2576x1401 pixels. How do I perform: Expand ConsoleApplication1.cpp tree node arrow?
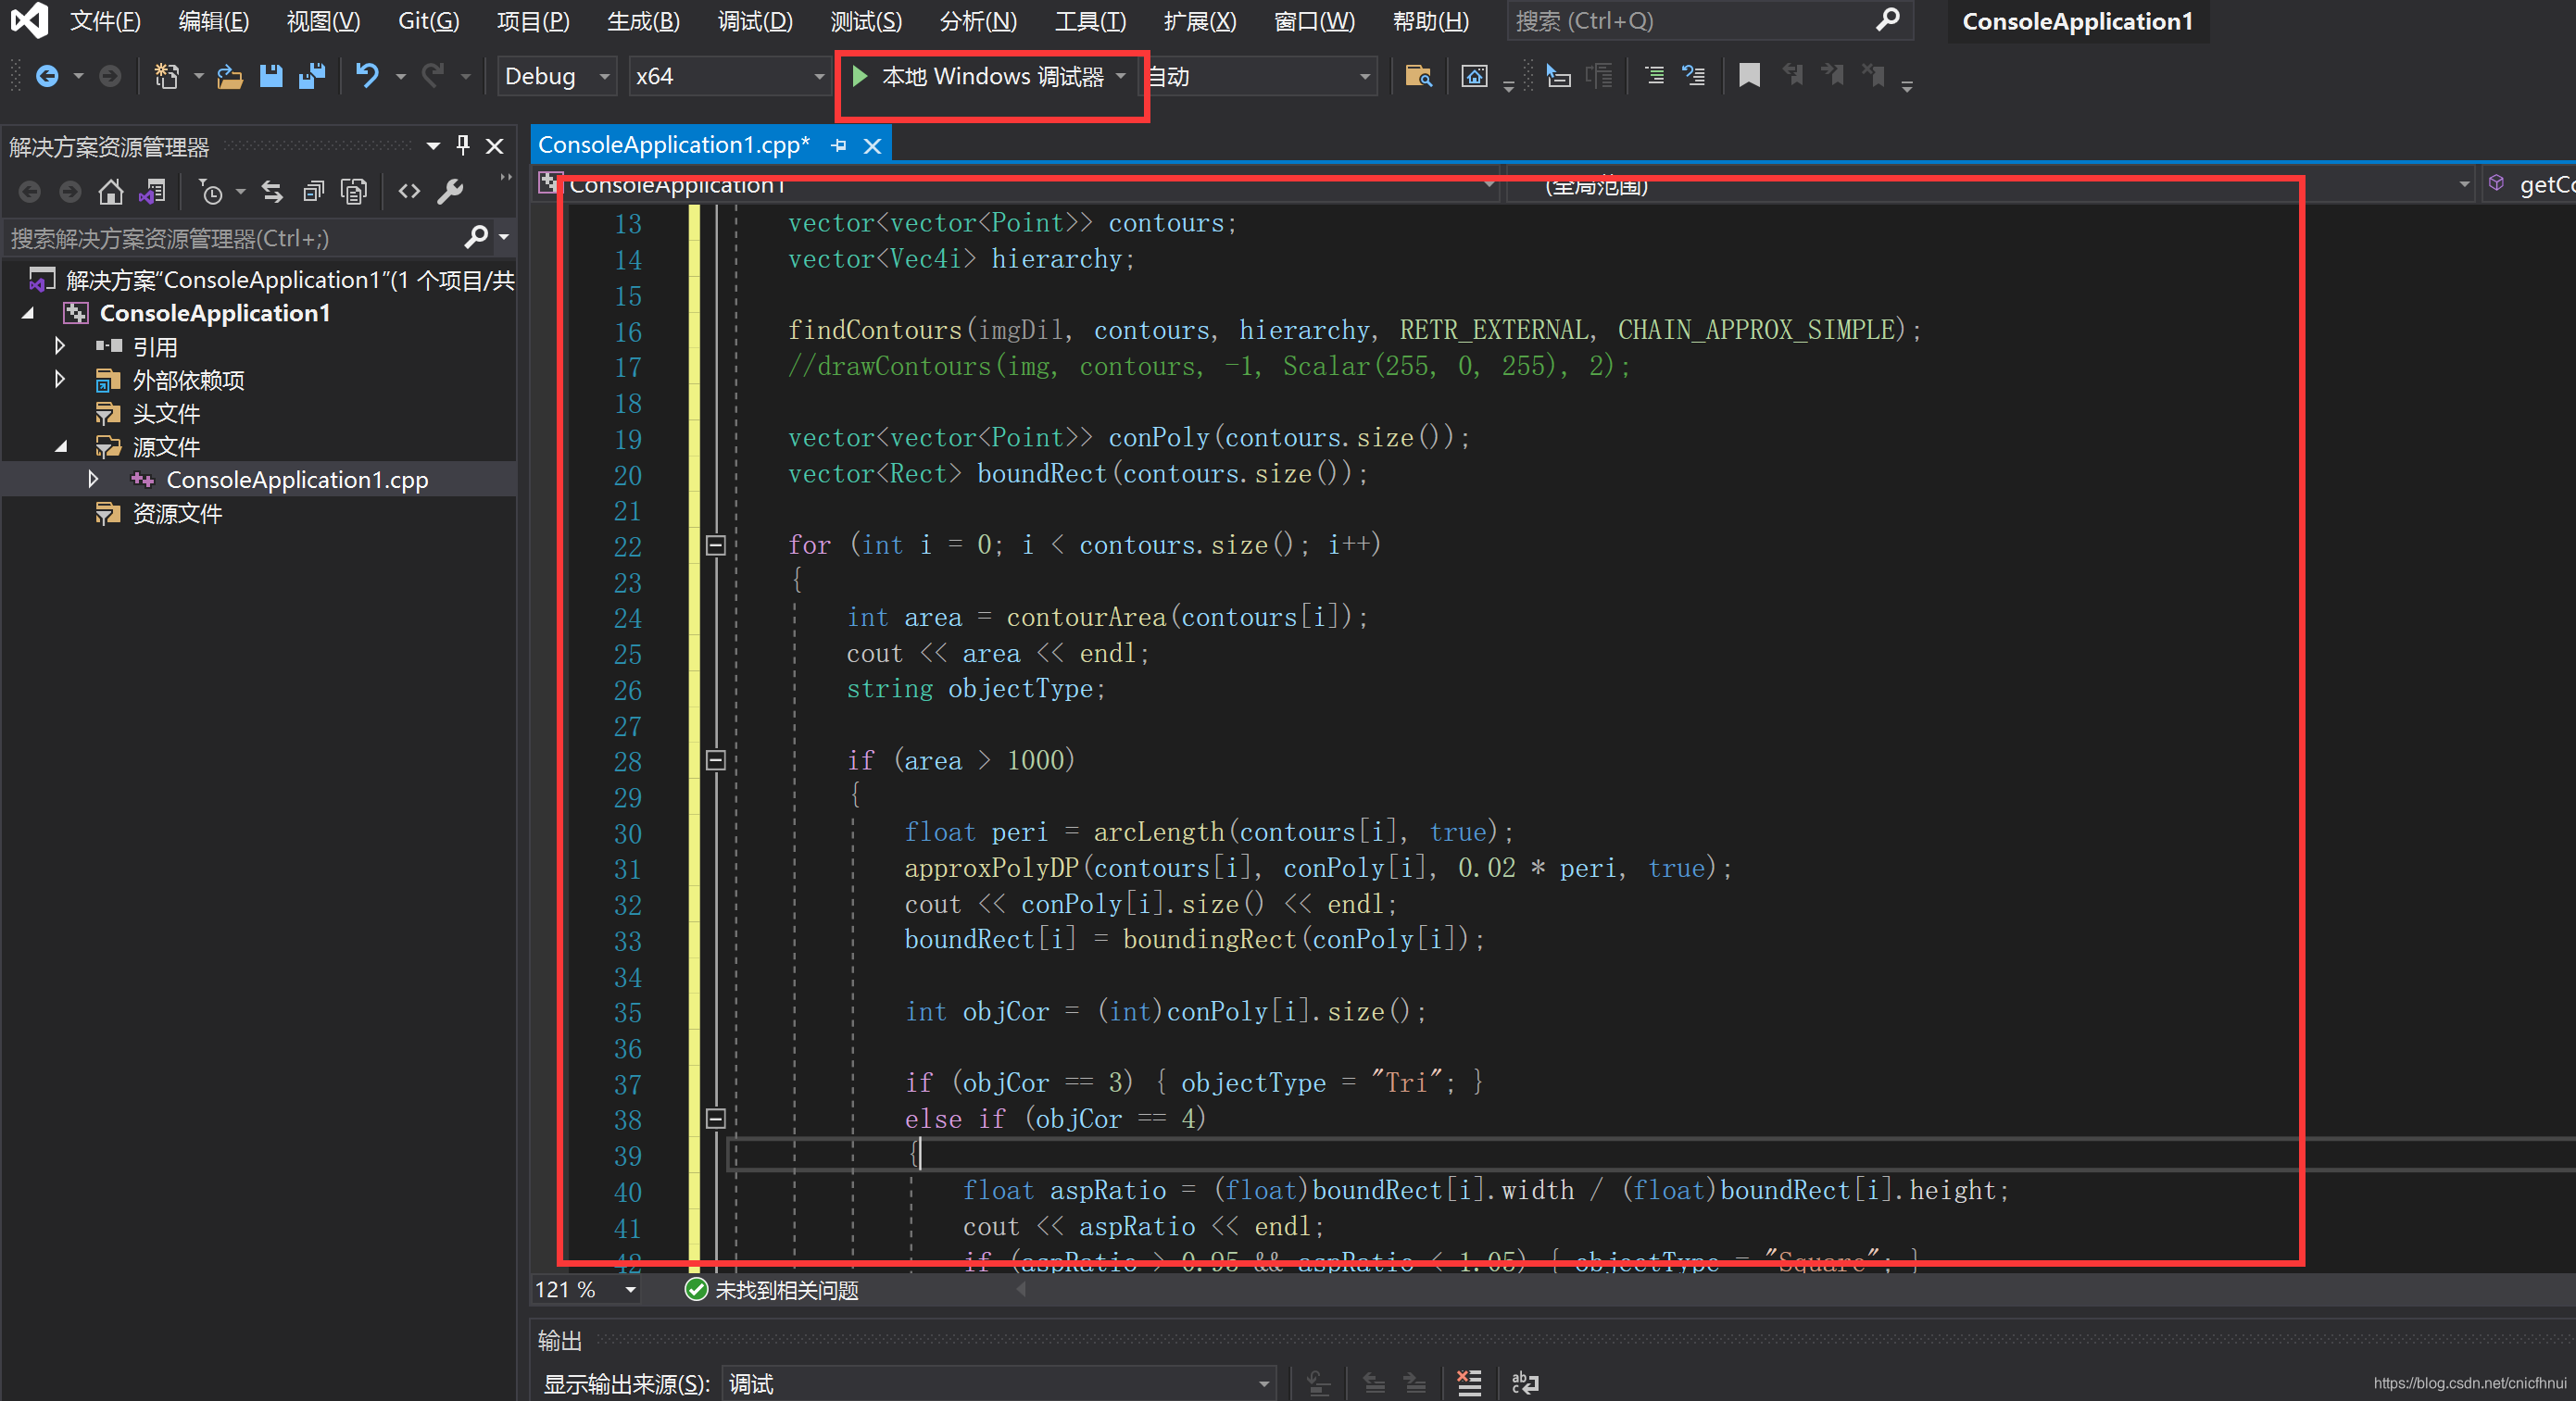pos(93,479)
